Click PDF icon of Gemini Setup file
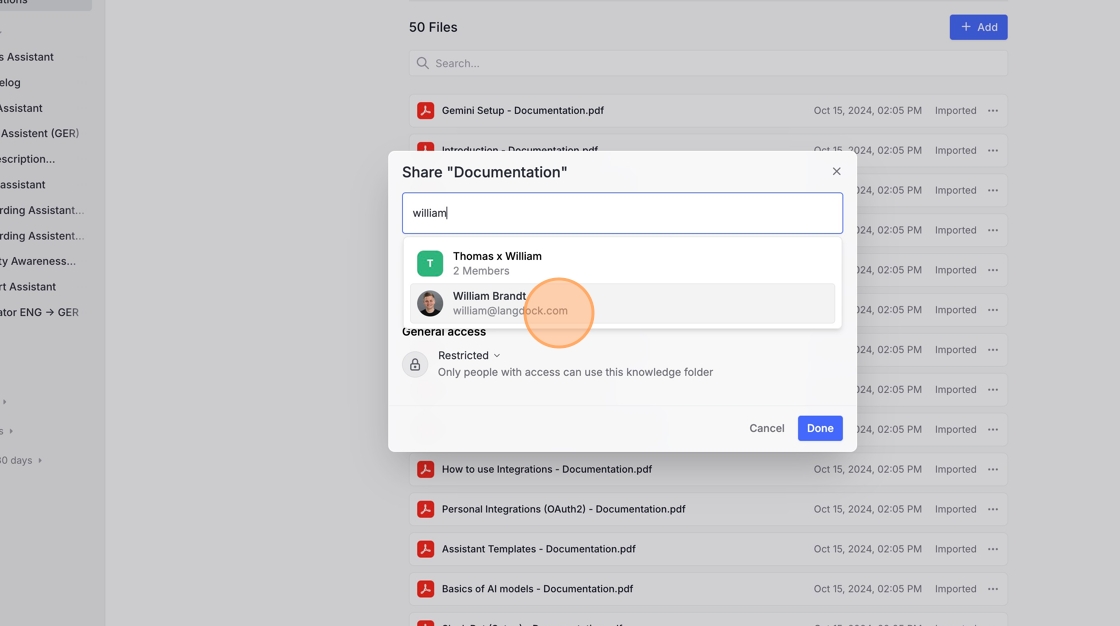Viewport: 1120px width, 626px height. coord(425,111)
